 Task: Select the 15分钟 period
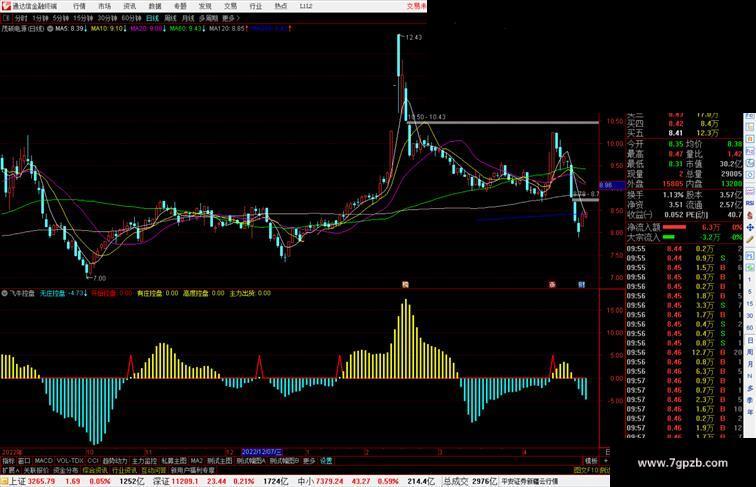83,18
